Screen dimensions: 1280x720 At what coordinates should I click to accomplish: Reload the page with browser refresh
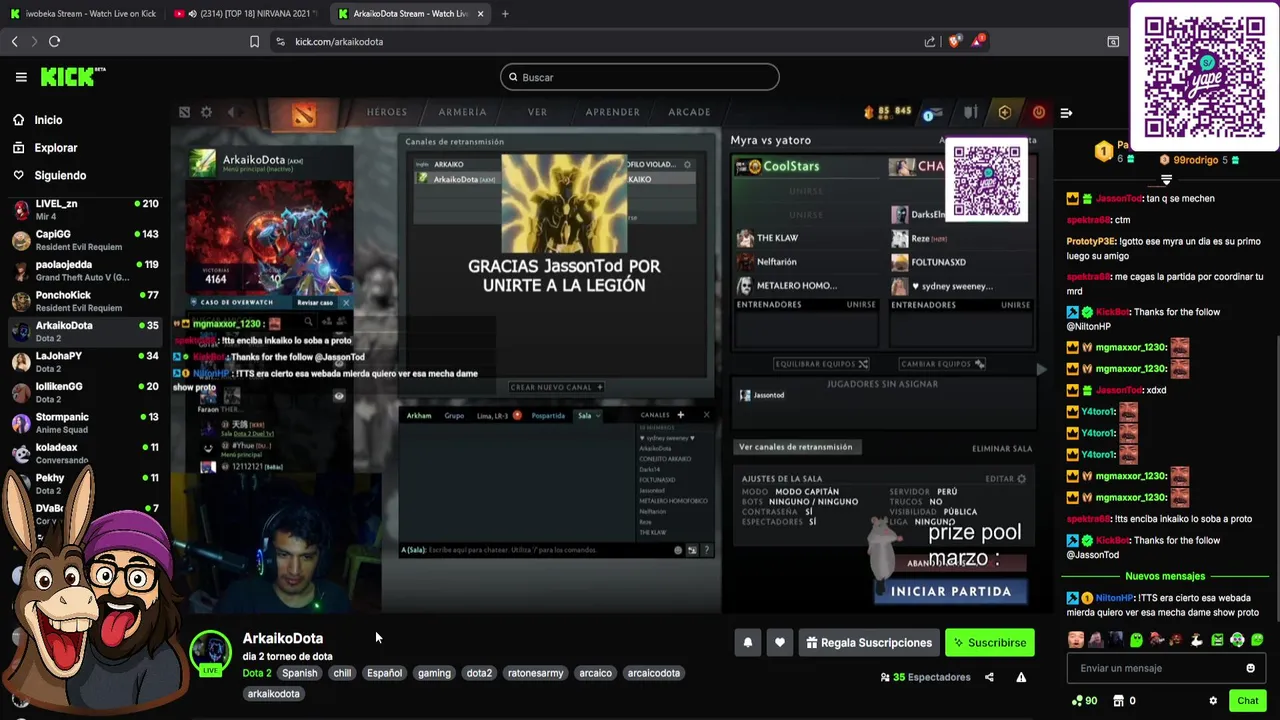click(54, 41)
